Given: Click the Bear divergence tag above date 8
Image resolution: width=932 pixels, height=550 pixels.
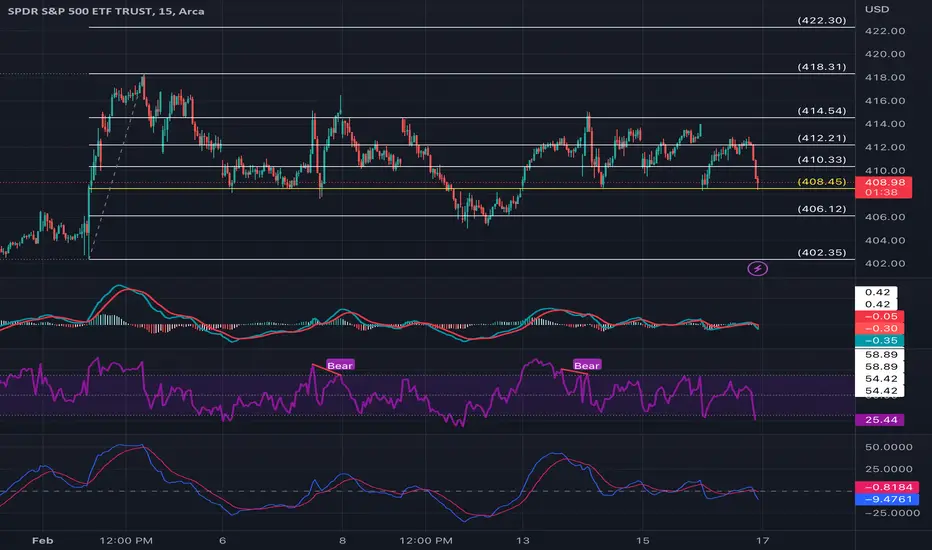Looking at the screenshot, I should click(340, 365).
